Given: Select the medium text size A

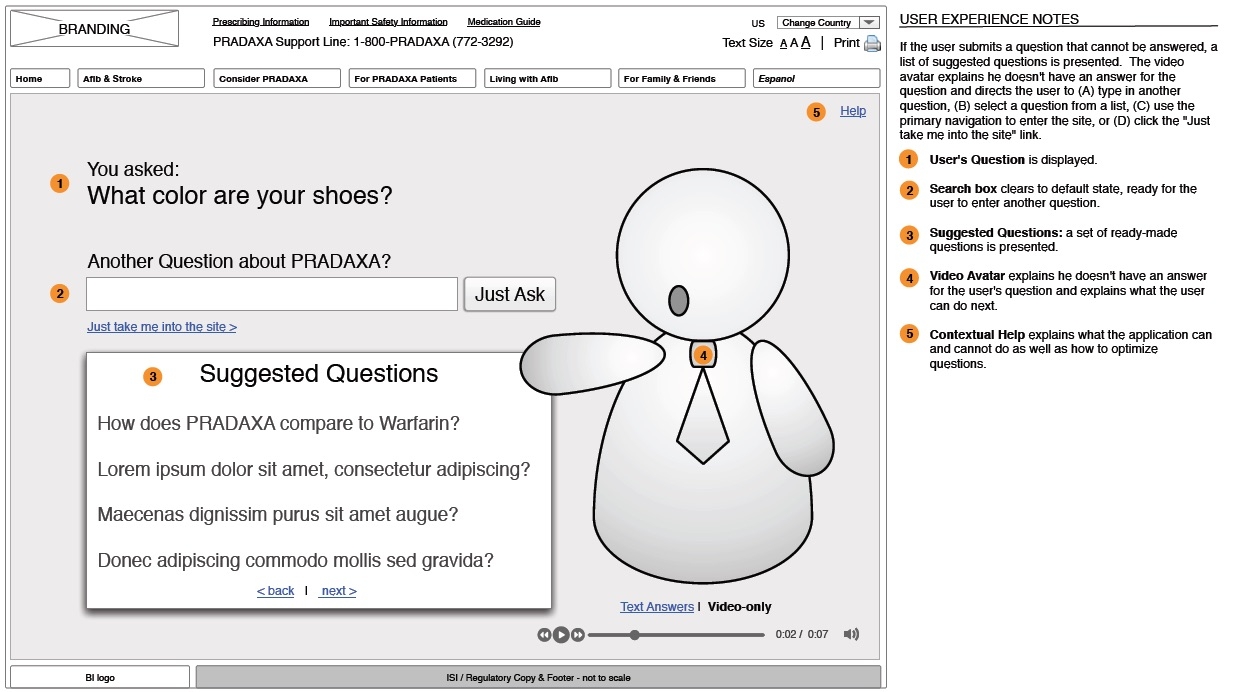Looking at the screenshot, I should pyautogui.click(x=794, y=43).
